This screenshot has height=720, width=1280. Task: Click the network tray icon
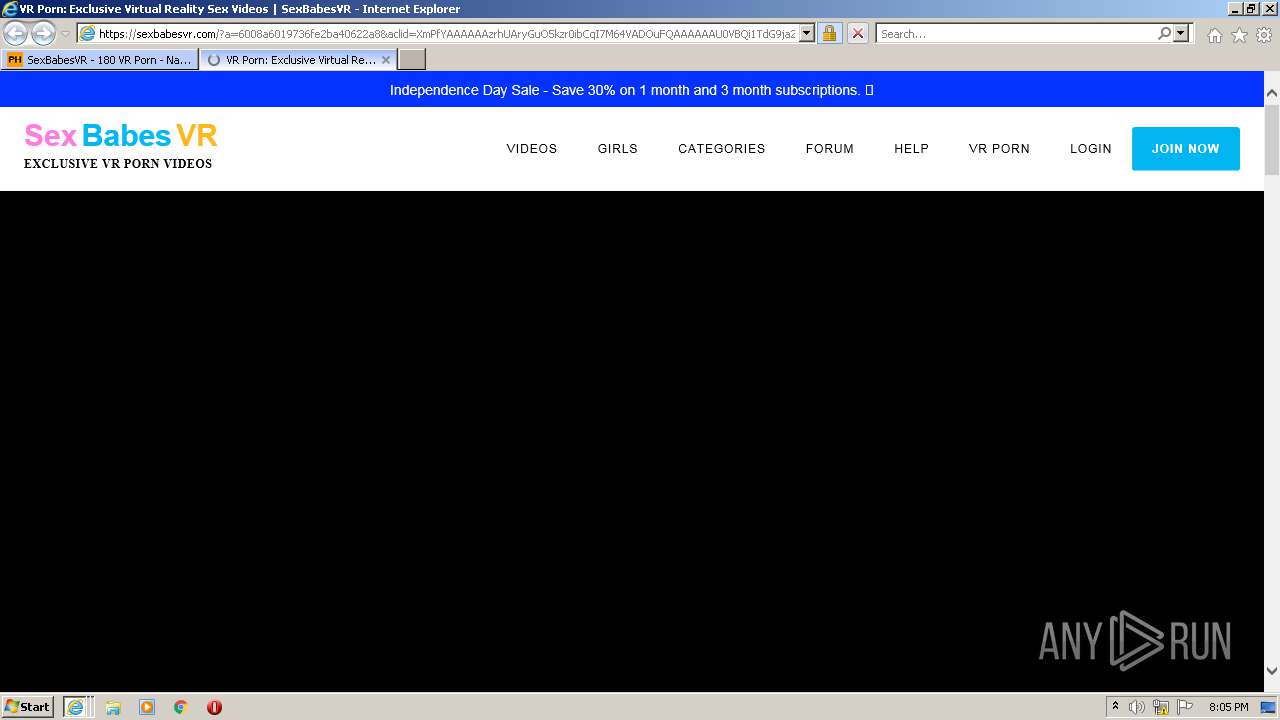tap(1161, 707)
